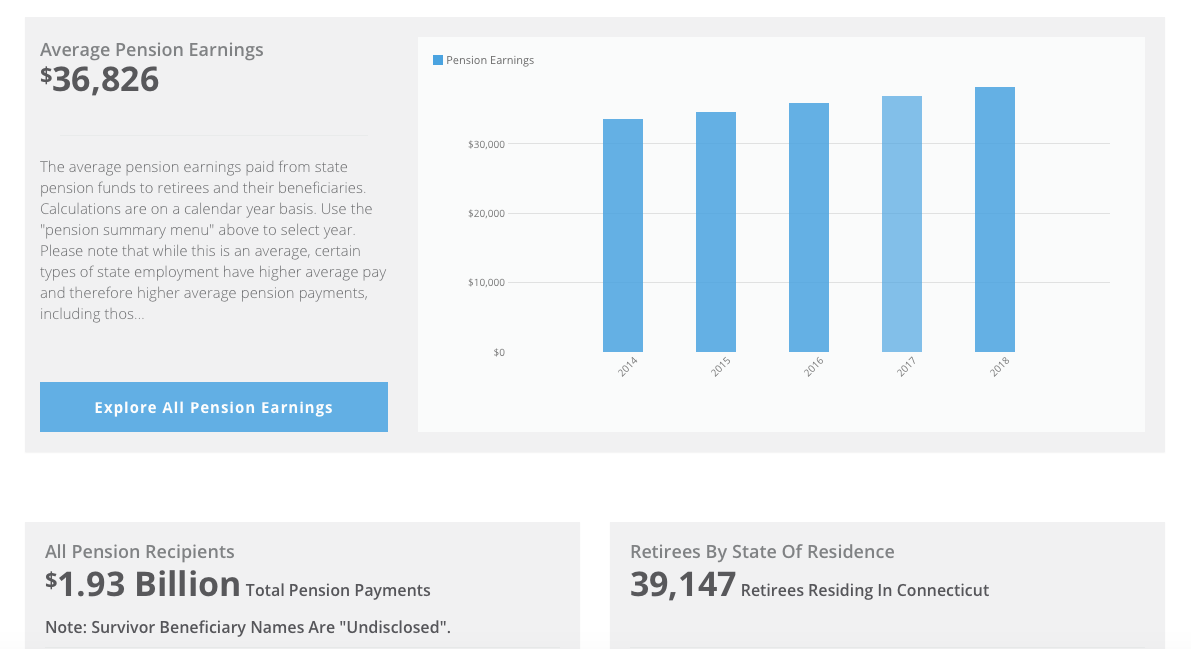
Task: Click the 39,147 retirees figure
Action: 682,583
